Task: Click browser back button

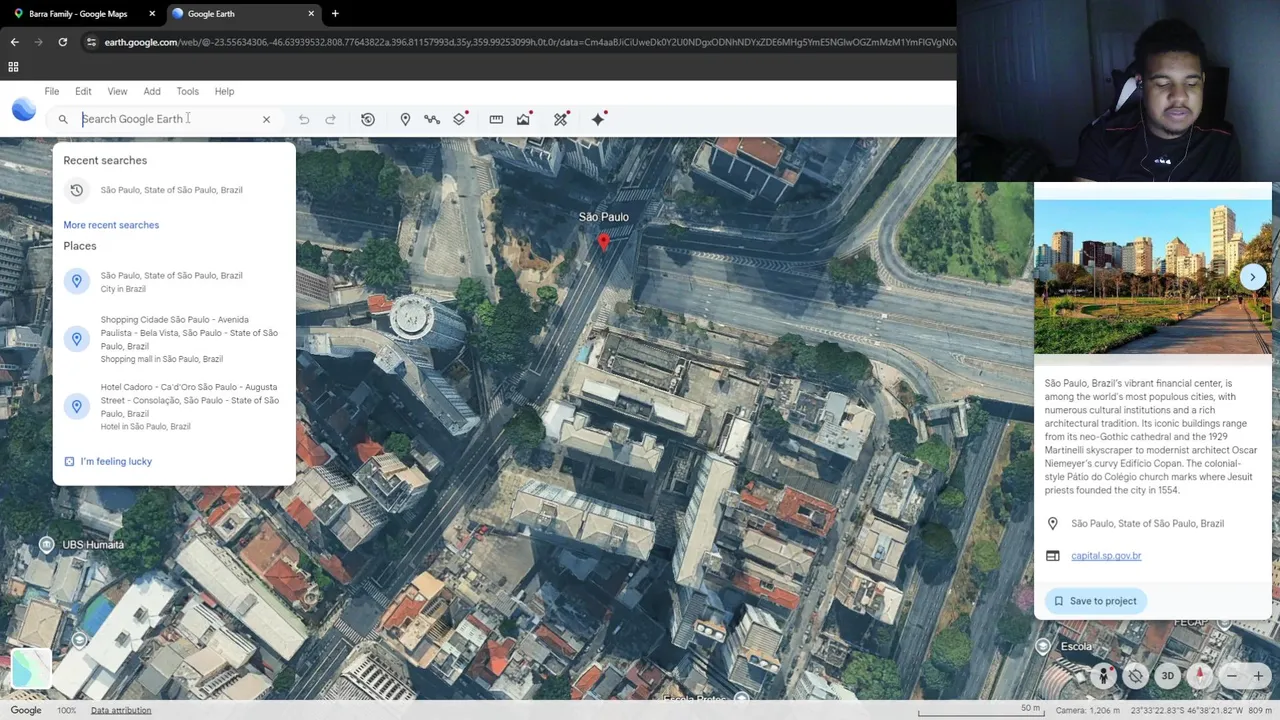Action: pos(14,42)
